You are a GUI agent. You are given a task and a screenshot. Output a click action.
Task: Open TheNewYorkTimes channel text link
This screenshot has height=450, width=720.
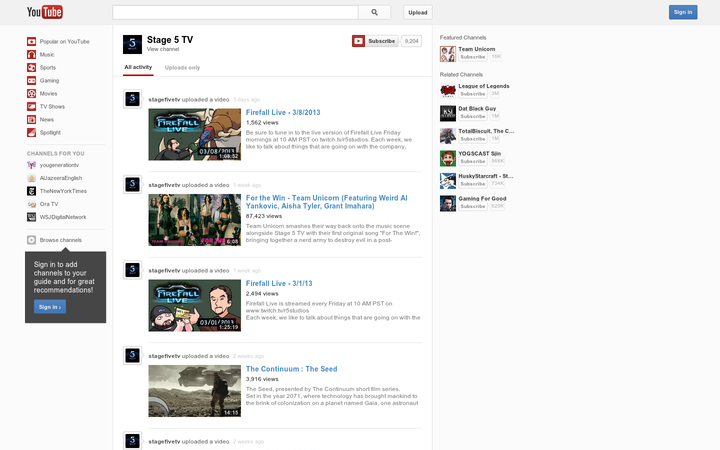point(63,191)
